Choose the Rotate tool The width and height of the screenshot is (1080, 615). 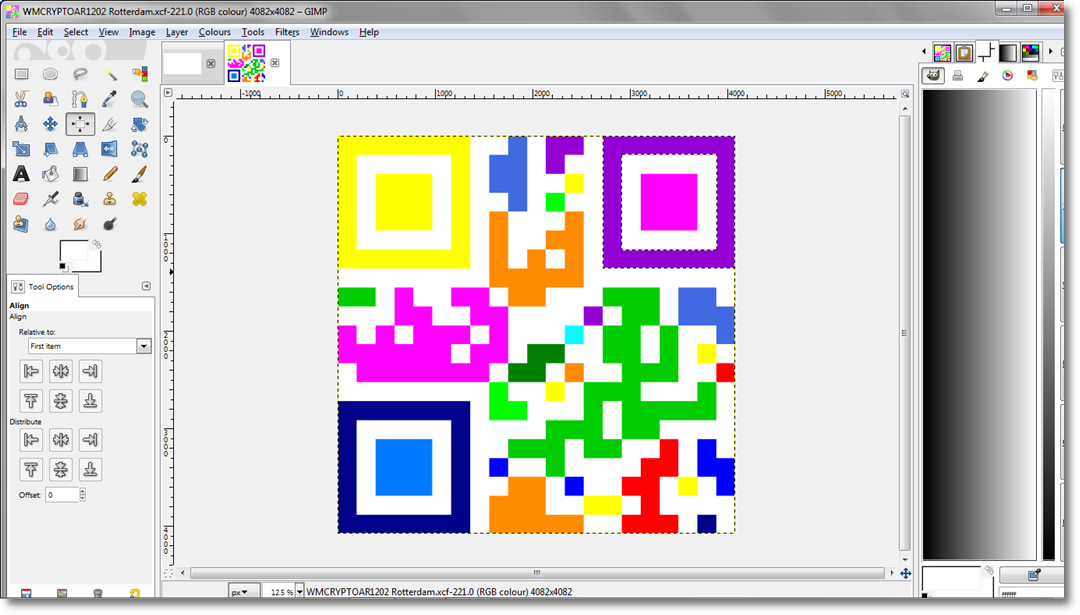[140, 124]
